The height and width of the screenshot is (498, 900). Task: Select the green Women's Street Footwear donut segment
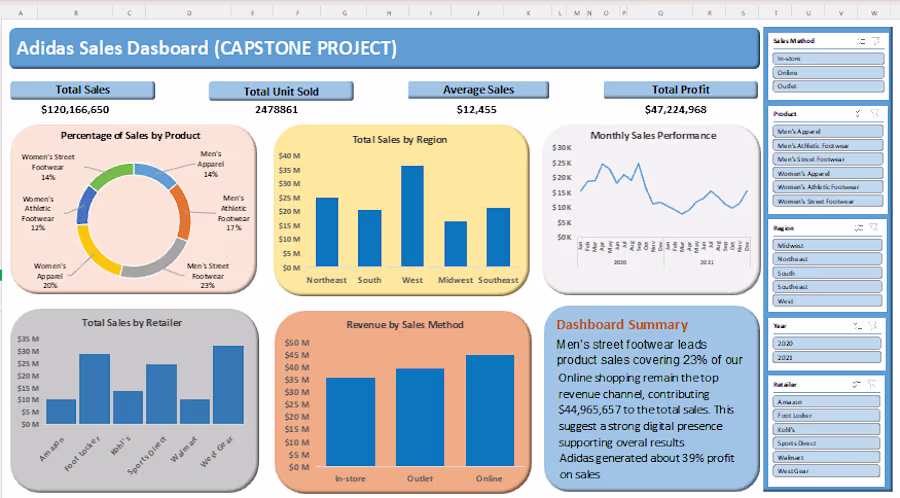(110, 175)
